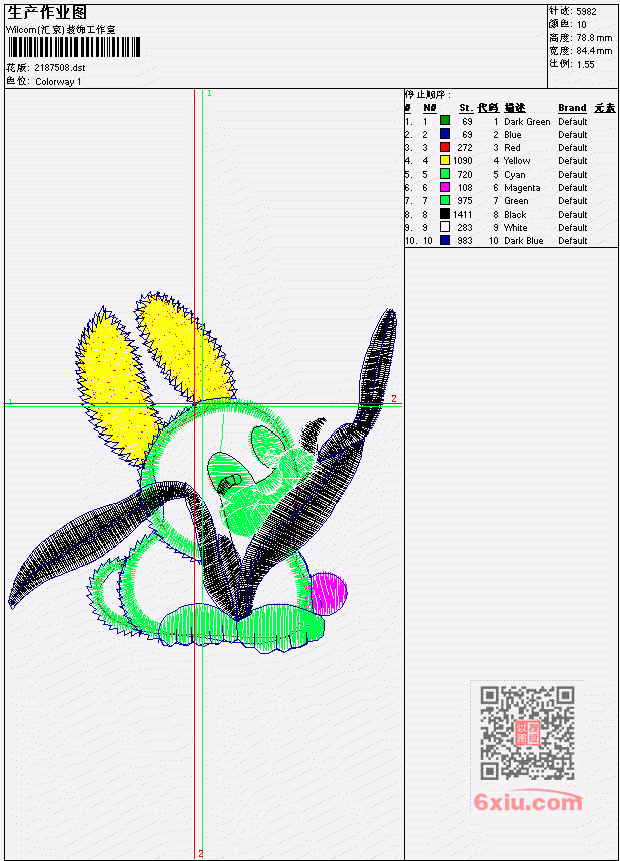
Task: Click the Dark Blue swatch in row 10
Action: click(x=445, y=241)
